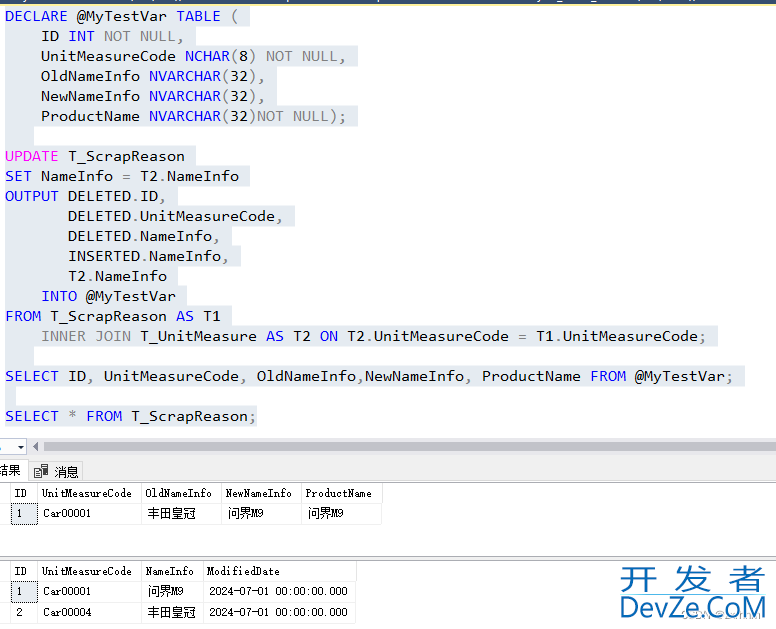Click the editor's horizontal scrollbar track
The image size is (776, 629).
[x=409, y=447]
